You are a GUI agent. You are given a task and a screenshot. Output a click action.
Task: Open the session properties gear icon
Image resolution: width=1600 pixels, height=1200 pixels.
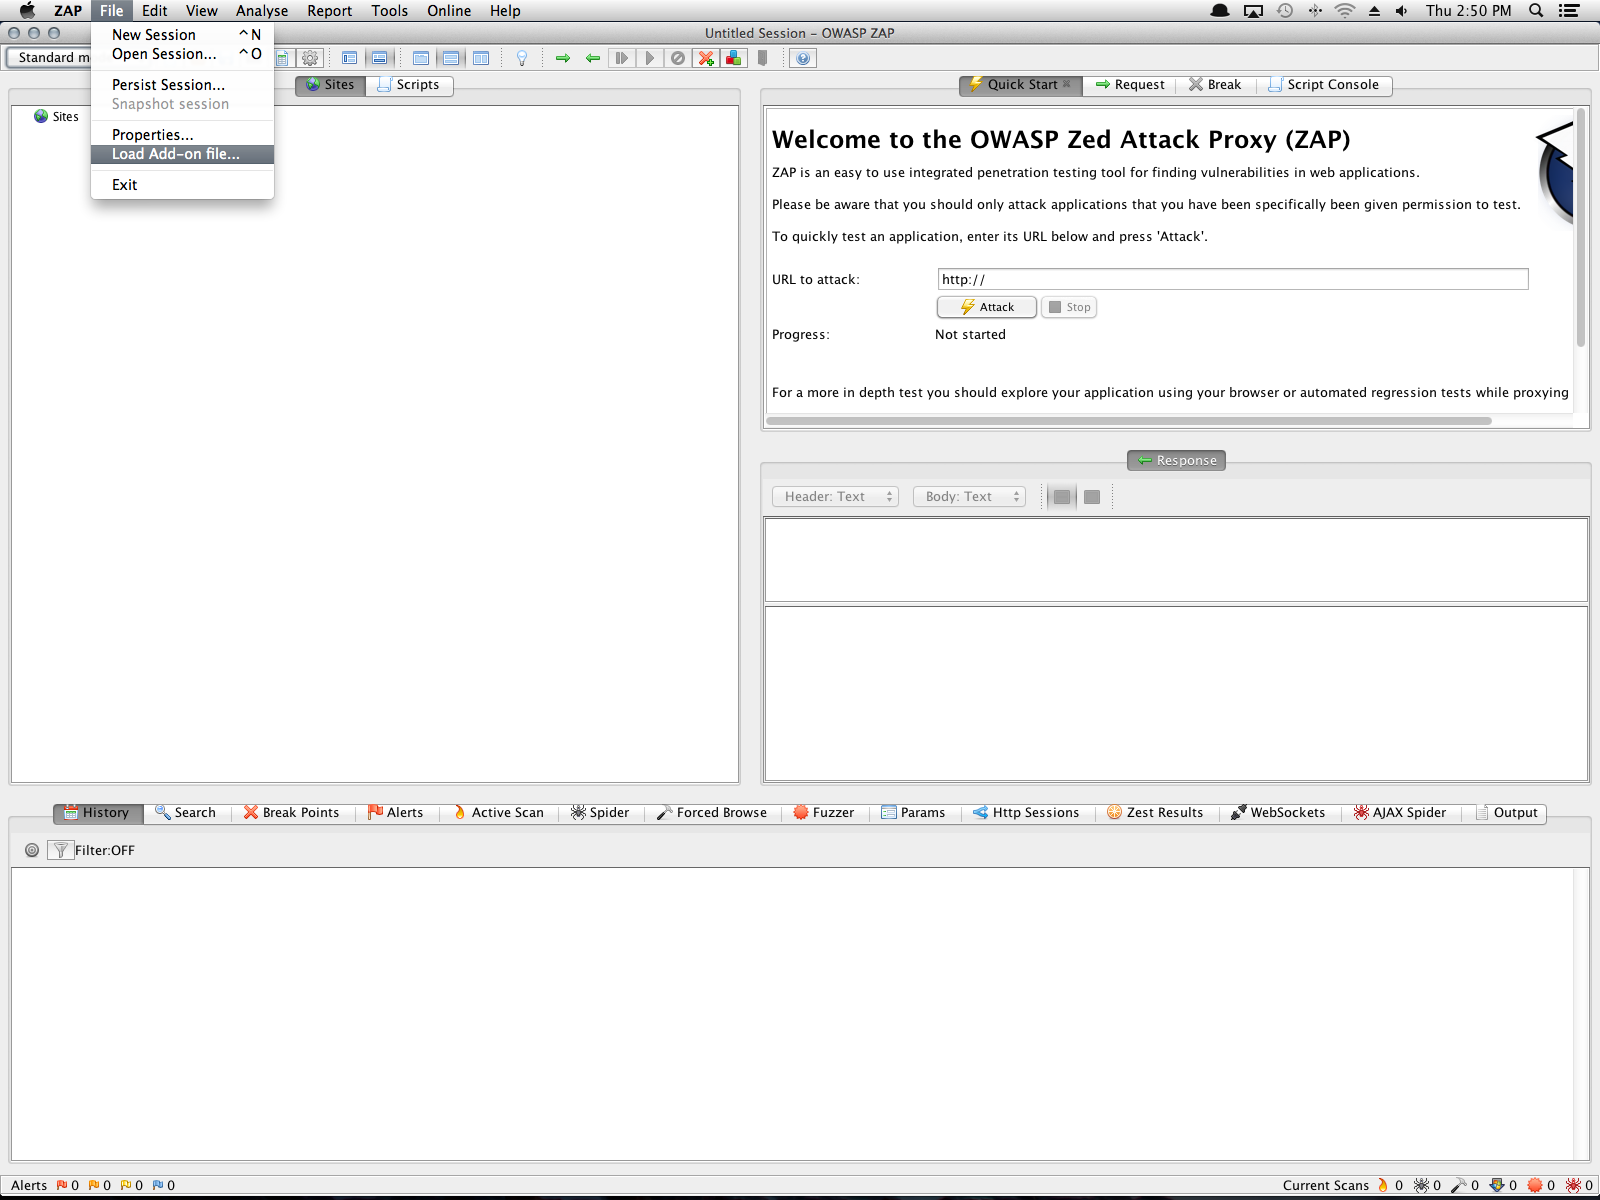tap(310, 58)
